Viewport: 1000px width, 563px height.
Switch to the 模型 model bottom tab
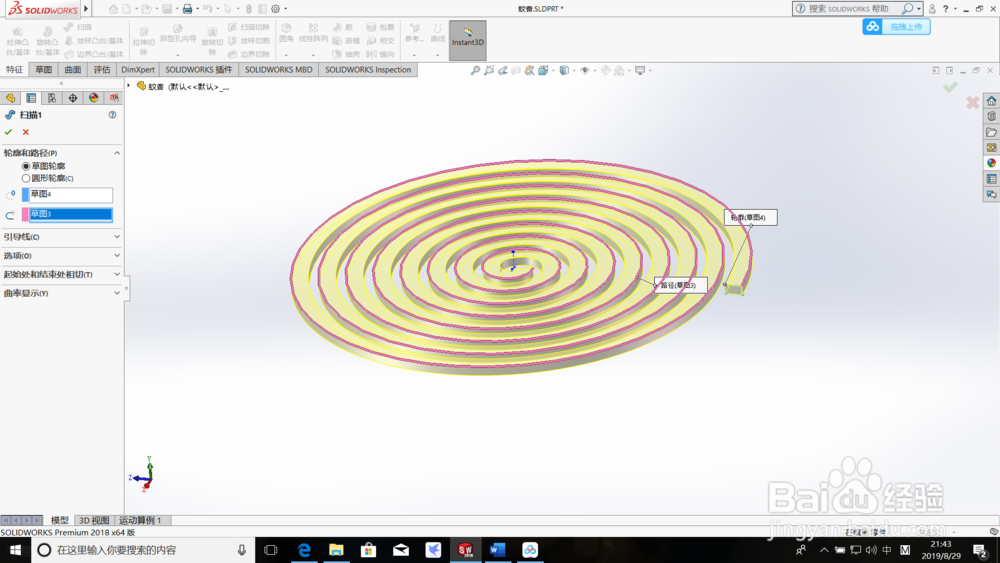click(59, 520)
